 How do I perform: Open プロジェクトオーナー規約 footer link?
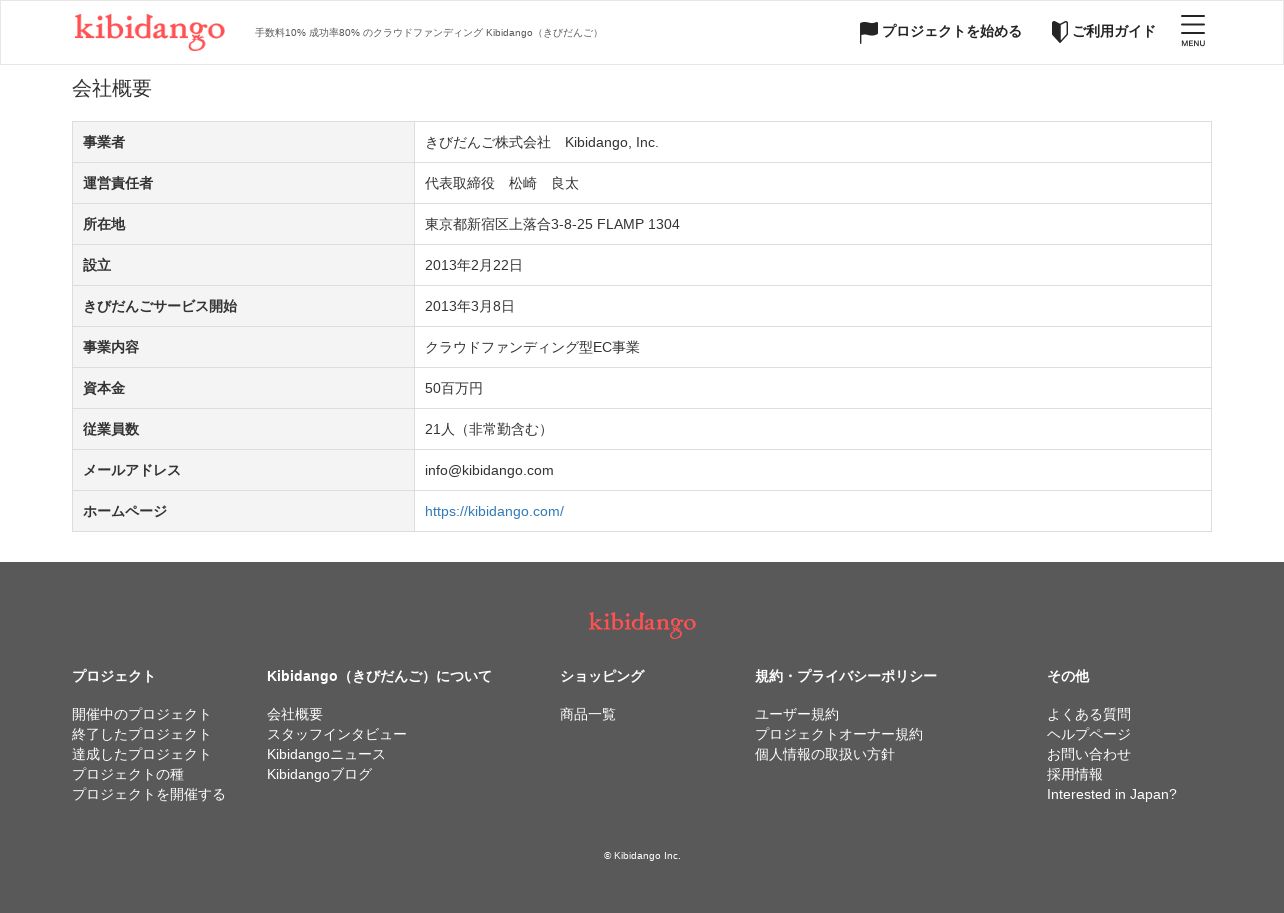click(x=839, y=734)
